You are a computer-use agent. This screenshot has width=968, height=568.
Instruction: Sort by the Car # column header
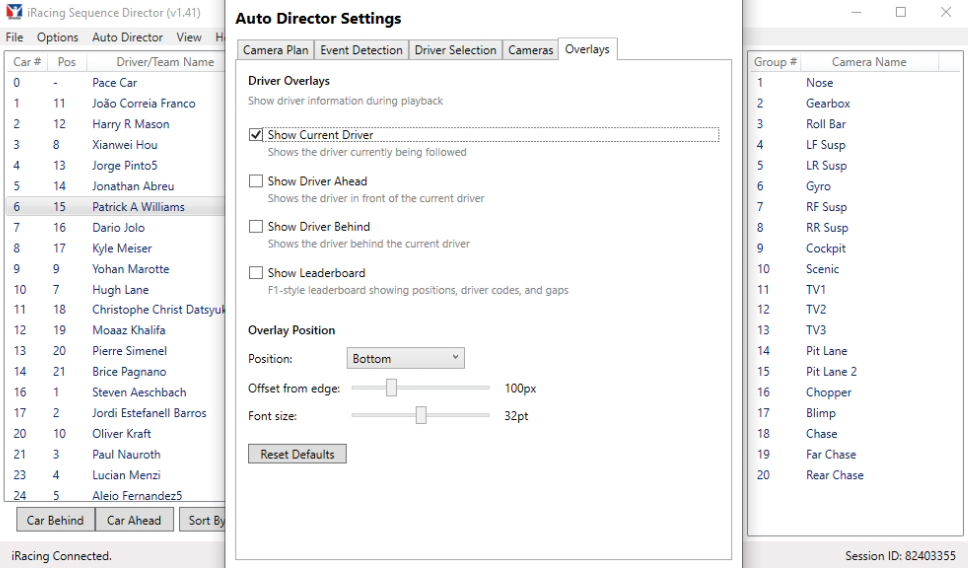click(x=27, y=62)
